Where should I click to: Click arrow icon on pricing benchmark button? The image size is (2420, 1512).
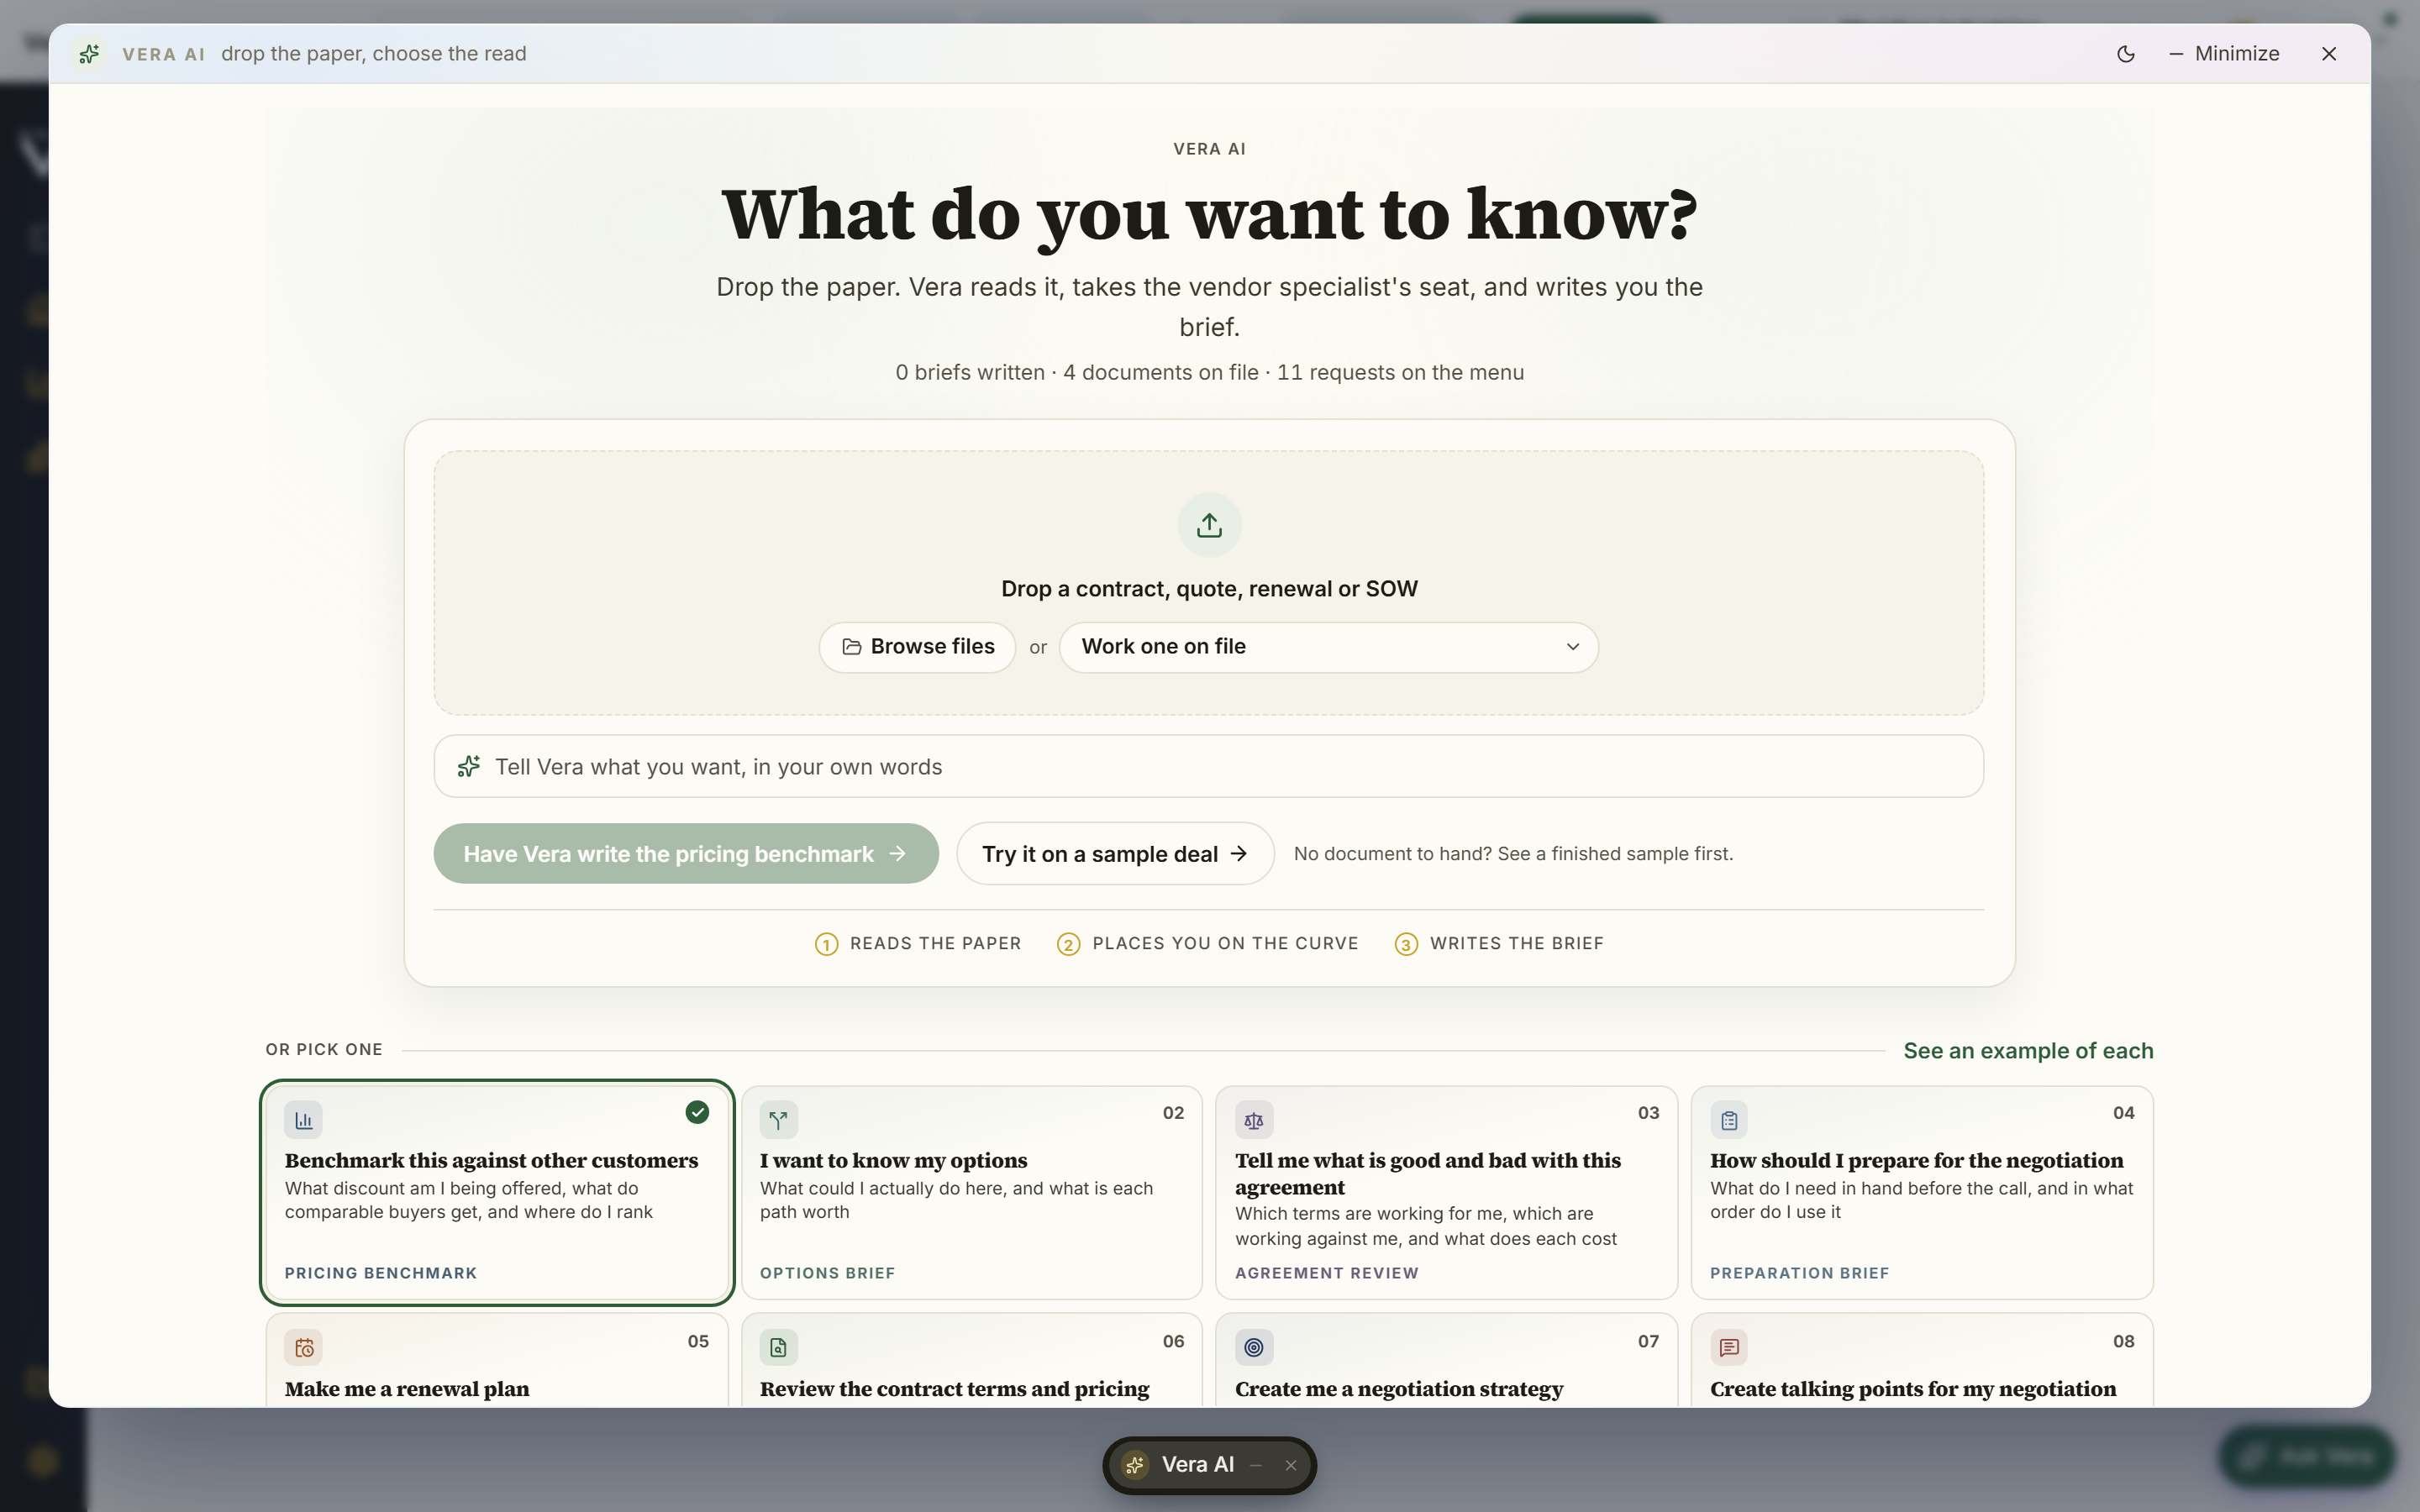pyautogui.click(x=897, y=853)
